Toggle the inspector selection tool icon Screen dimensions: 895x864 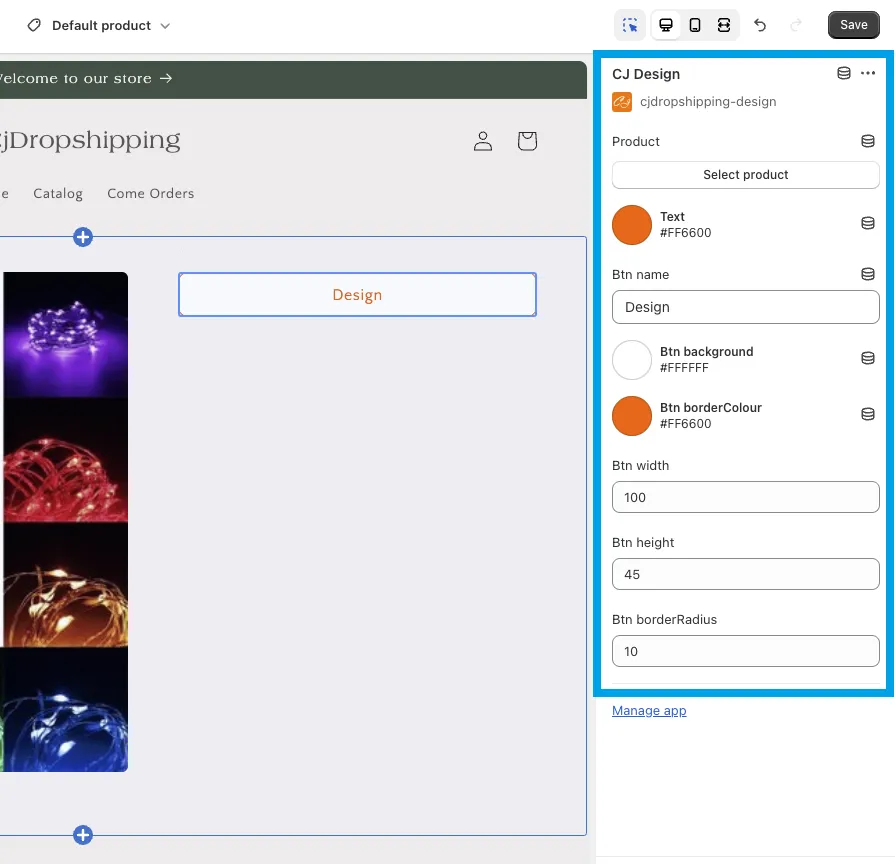click(630, 25)
